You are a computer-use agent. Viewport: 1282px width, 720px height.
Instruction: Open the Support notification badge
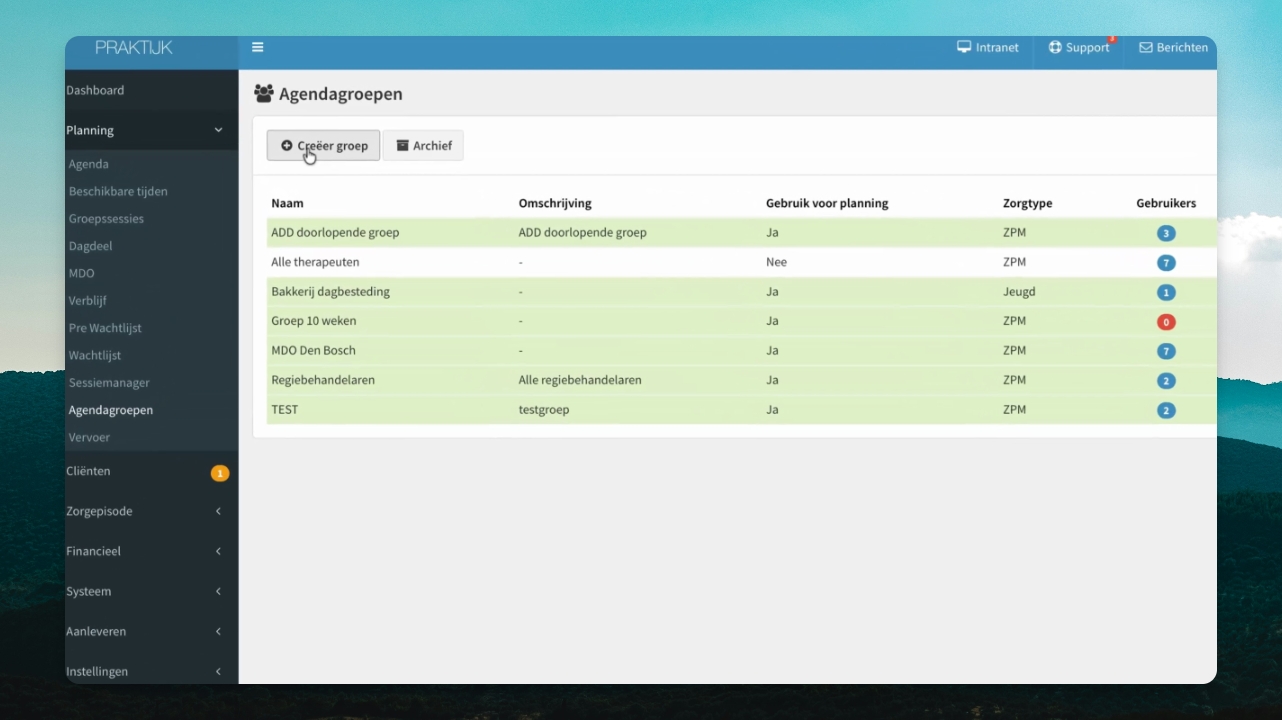point(1112,39)
